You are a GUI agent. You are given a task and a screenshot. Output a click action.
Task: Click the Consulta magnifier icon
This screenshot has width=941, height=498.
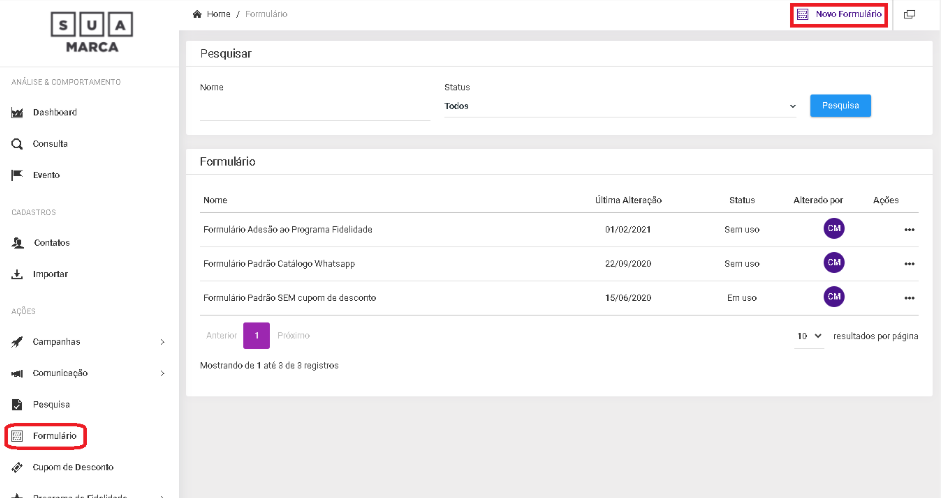tap(17, 144)
